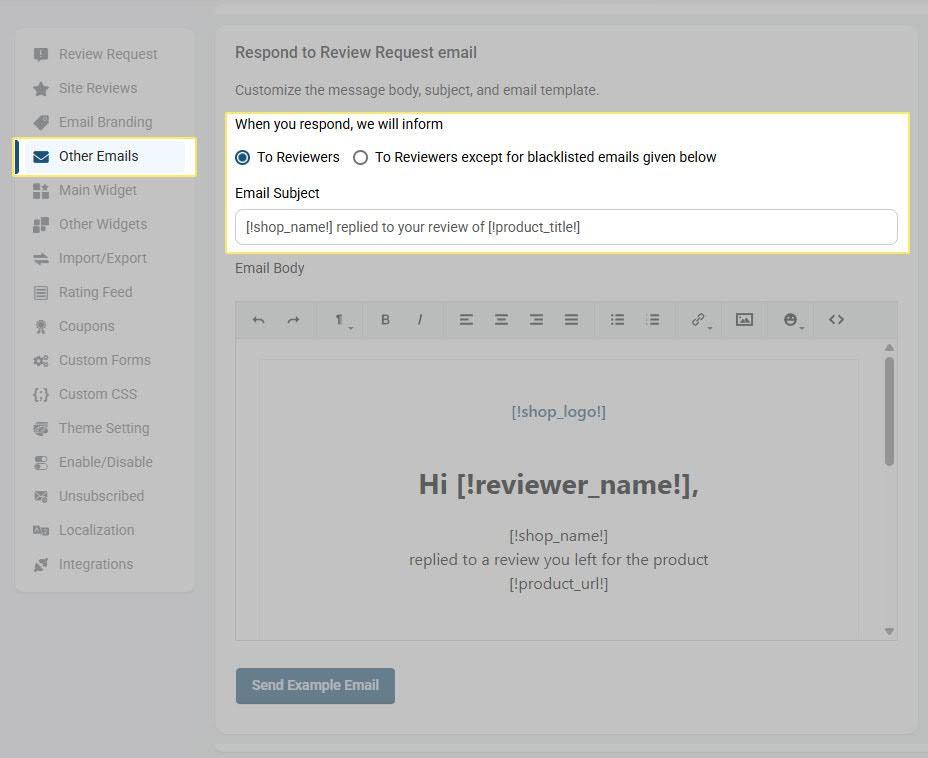Switch to the Email Branding section
The image size is (928, 758).
103,122
